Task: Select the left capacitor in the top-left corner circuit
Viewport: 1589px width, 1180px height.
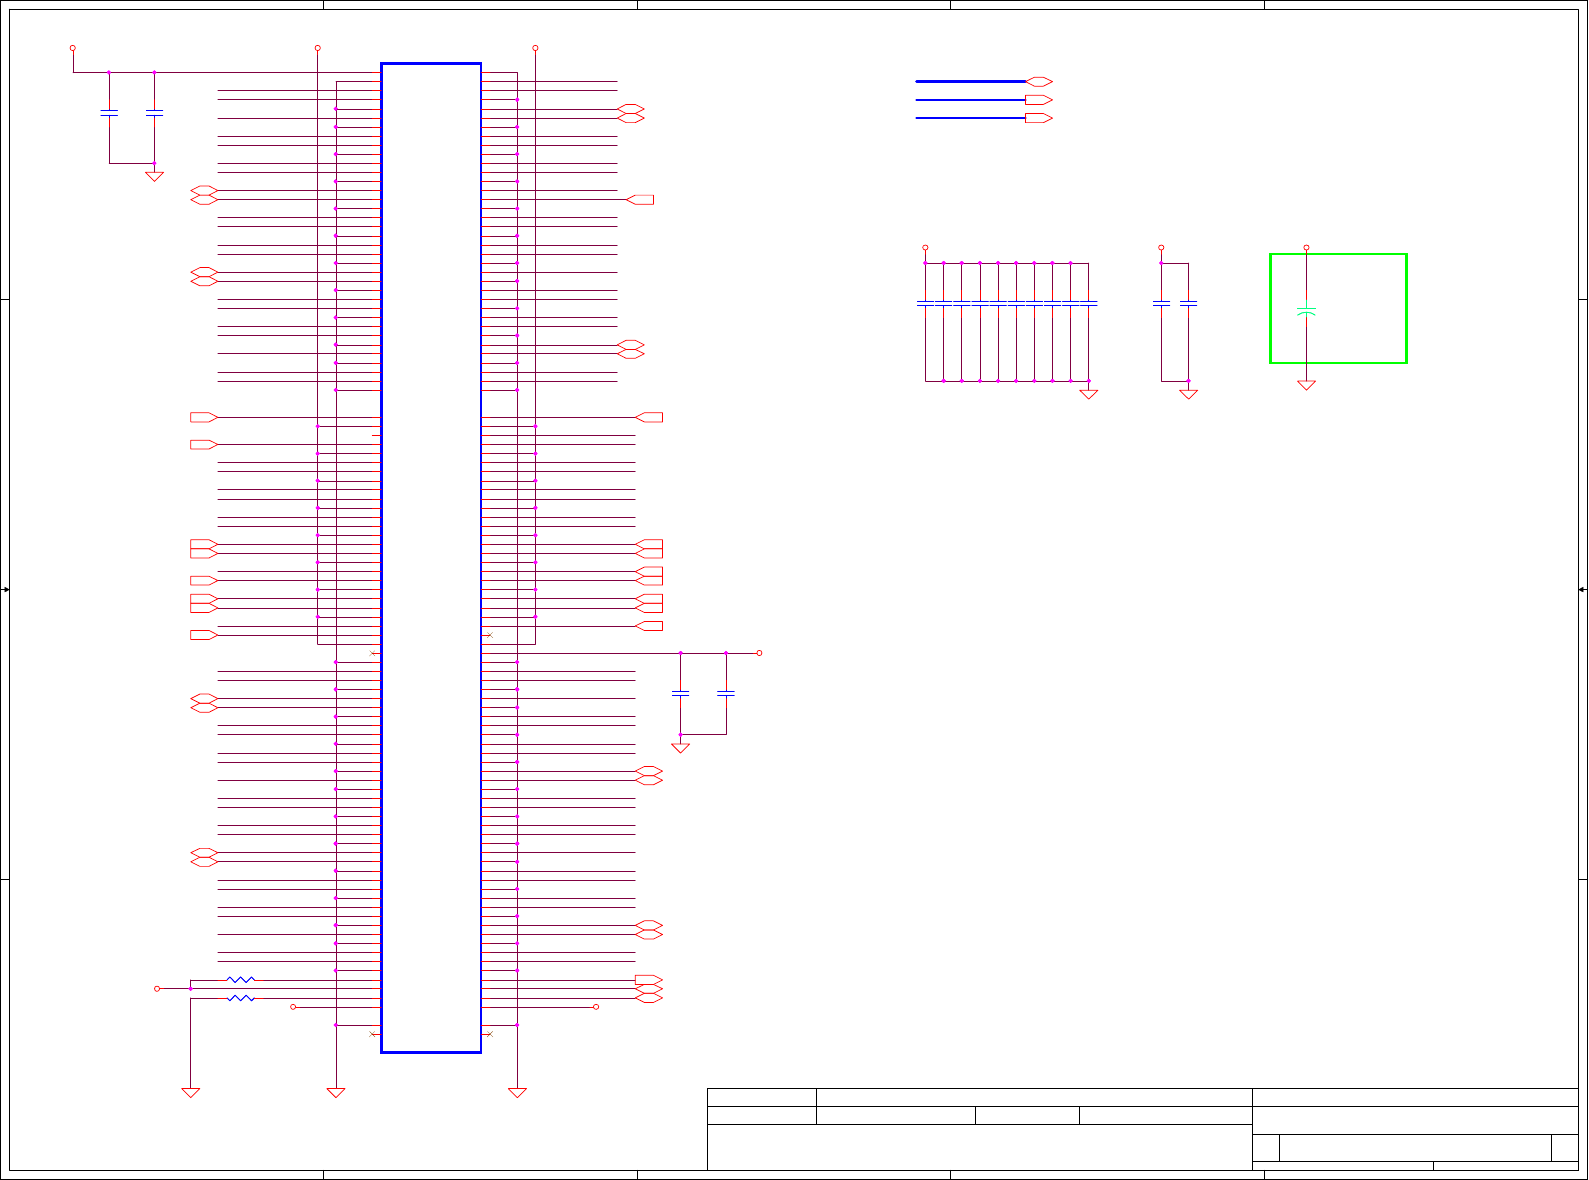Action: (109, 113)
